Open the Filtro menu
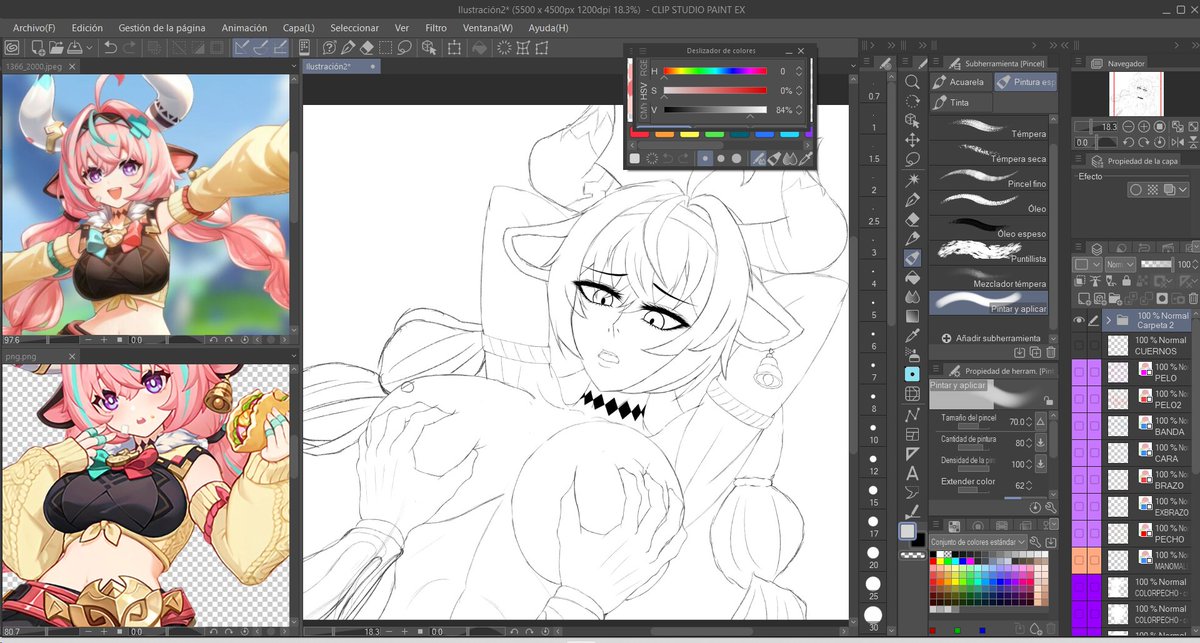This screenshot has width=1200, height=643. click(x=436, y=28)
